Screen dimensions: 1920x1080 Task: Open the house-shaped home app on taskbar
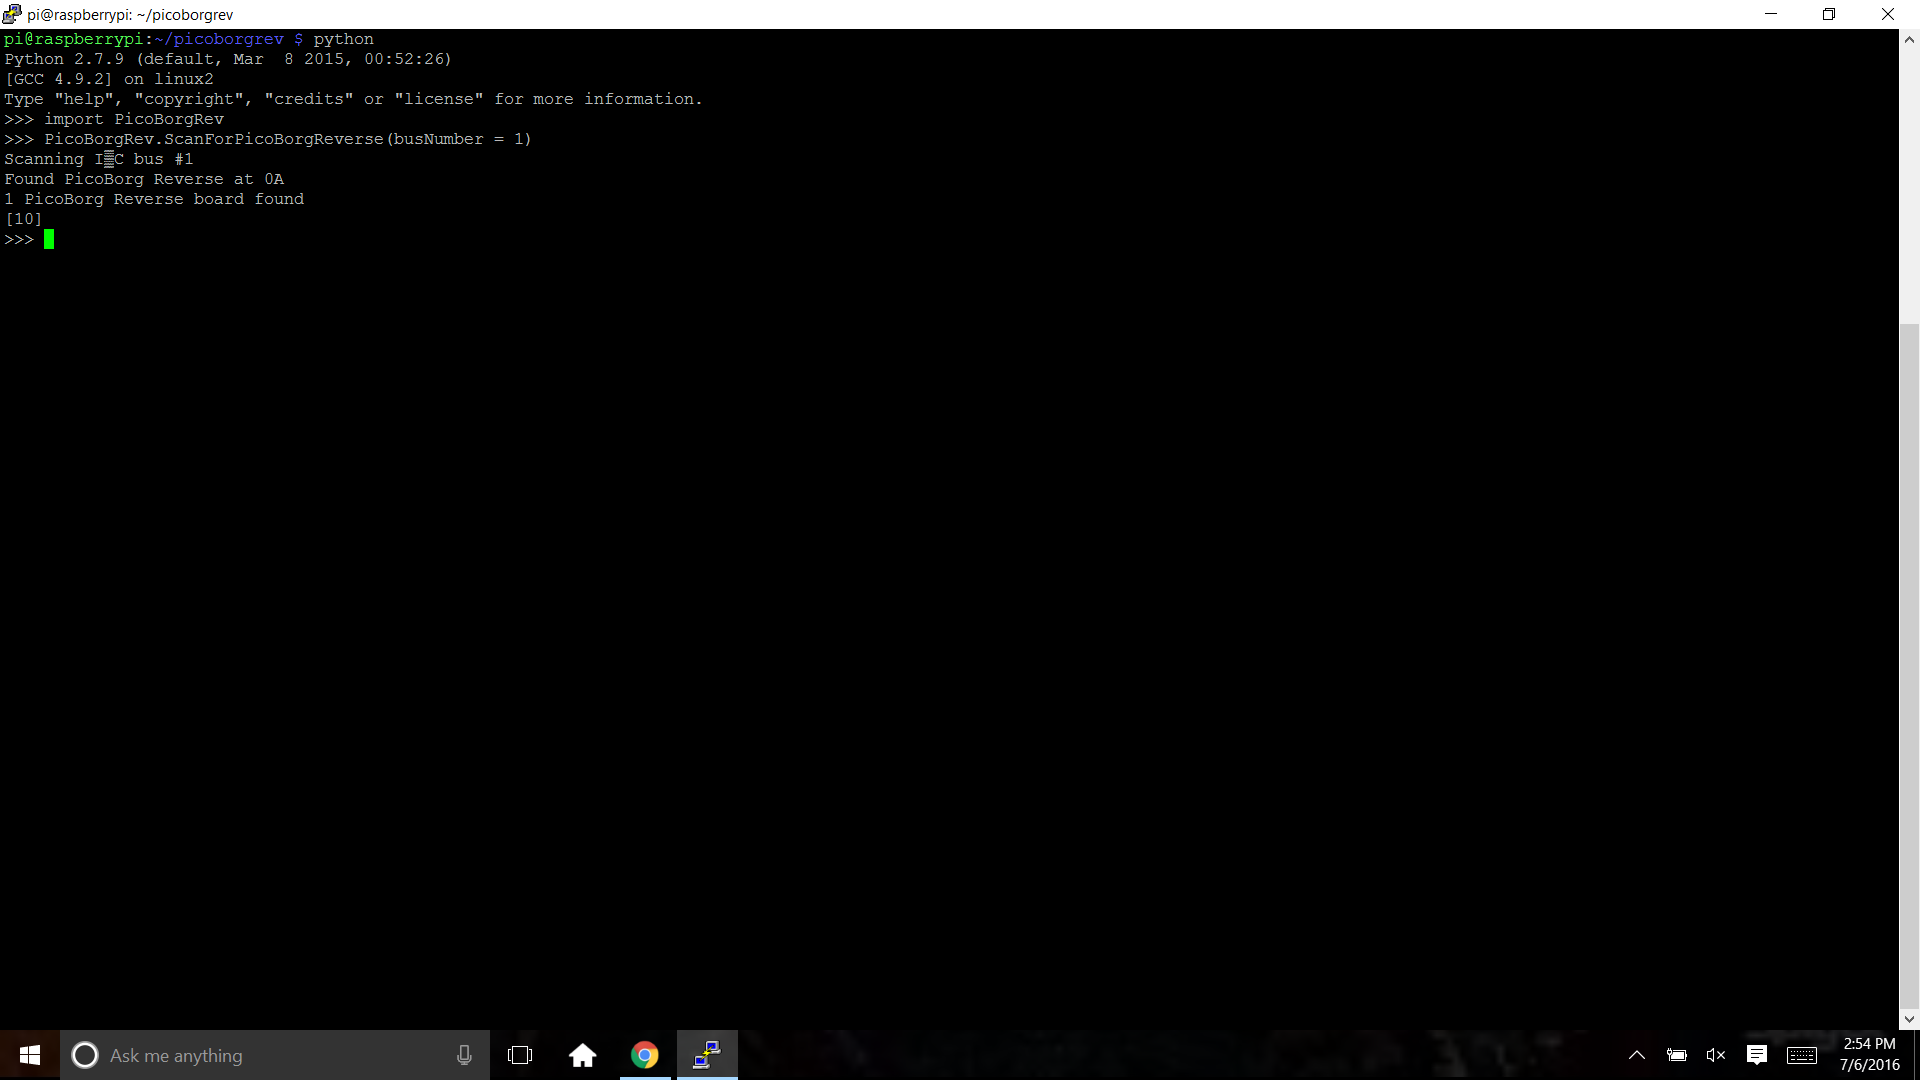click(x=582, y=1055)
